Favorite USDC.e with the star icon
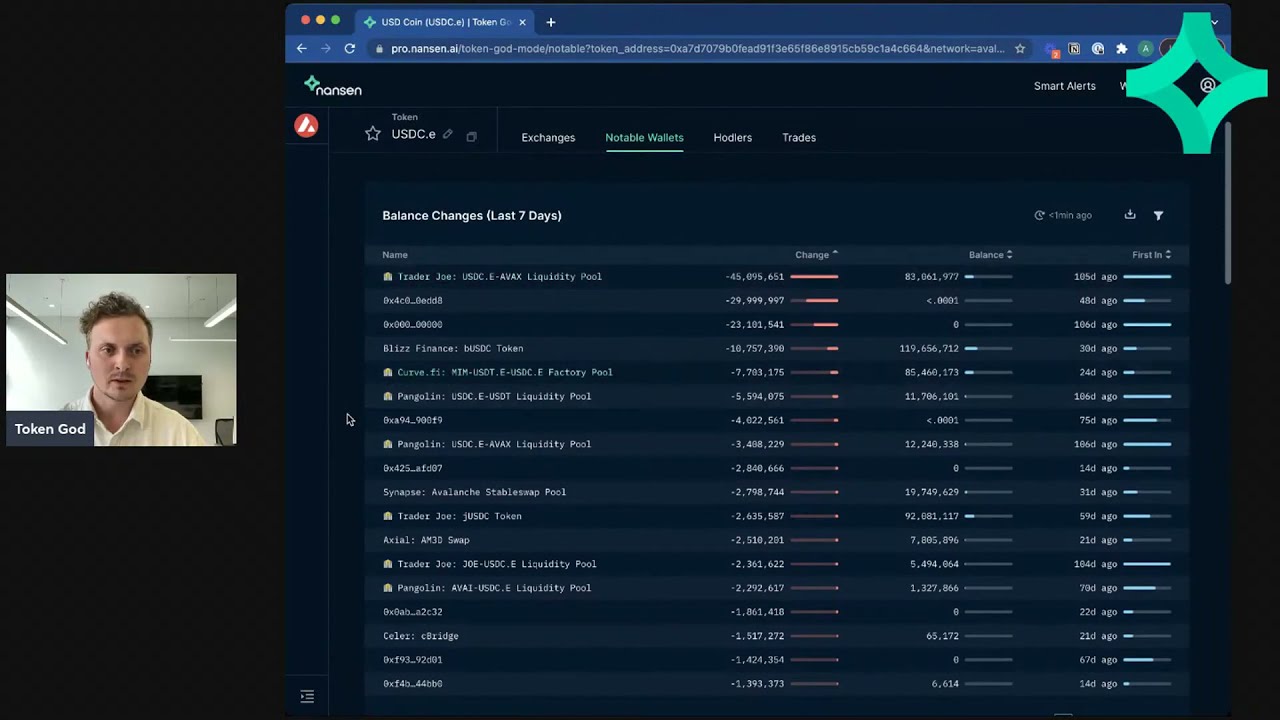Image resolution: width=1280 pixels, height=720 pixels. (373, 134)
